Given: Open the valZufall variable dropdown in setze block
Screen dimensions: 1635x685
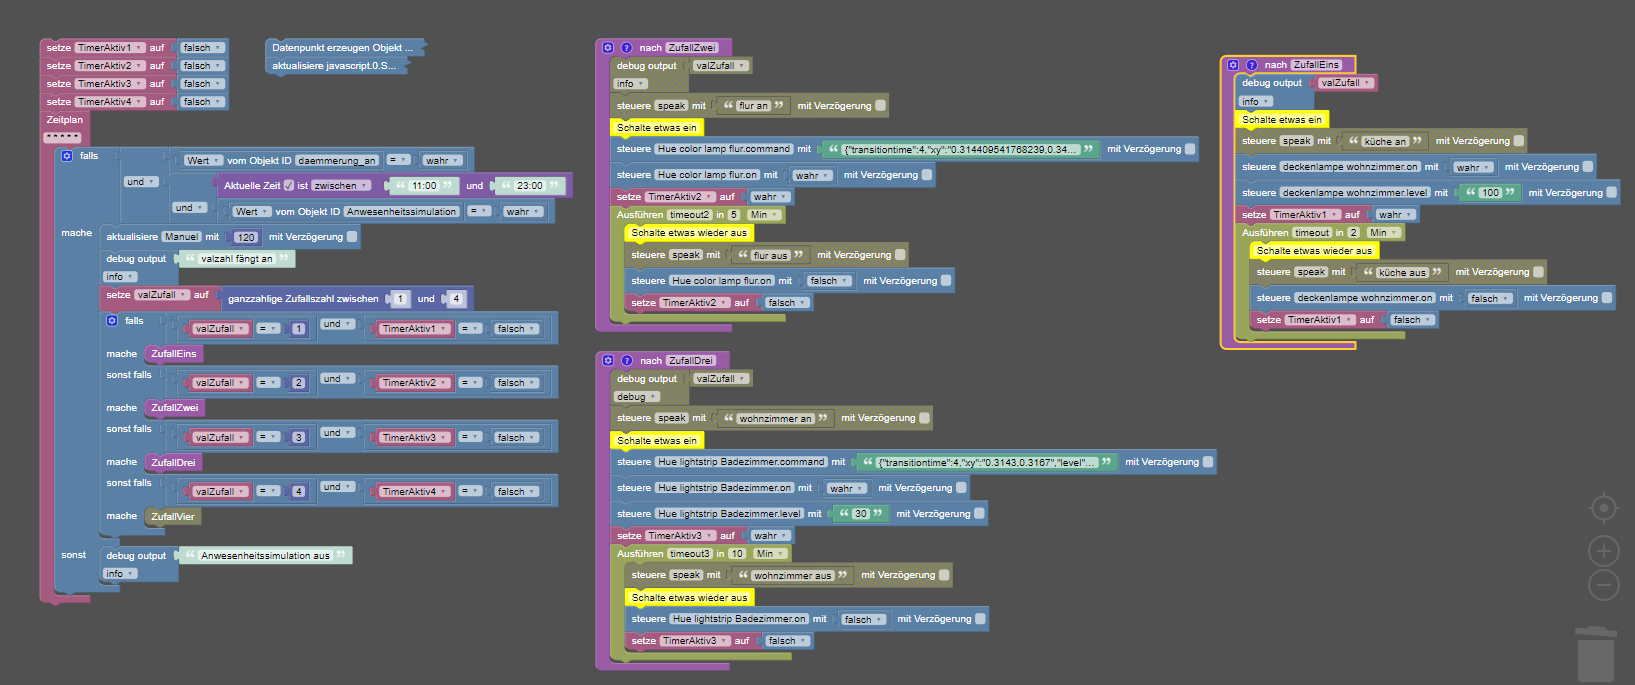Looking at the screenshot, I should (x=162, y=295).
